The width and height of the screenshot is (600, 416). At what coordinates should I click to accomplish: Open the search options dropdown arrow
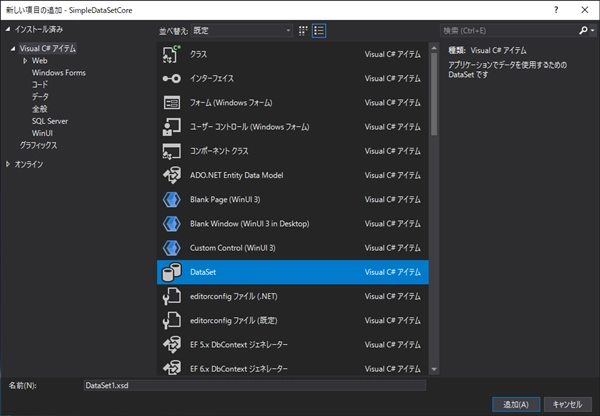tap(593, 30)
